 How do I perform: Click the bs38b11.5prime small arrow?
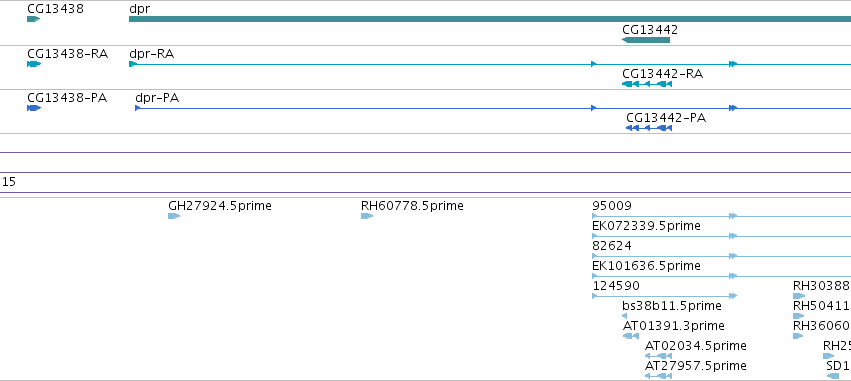(x=625, y=316)
